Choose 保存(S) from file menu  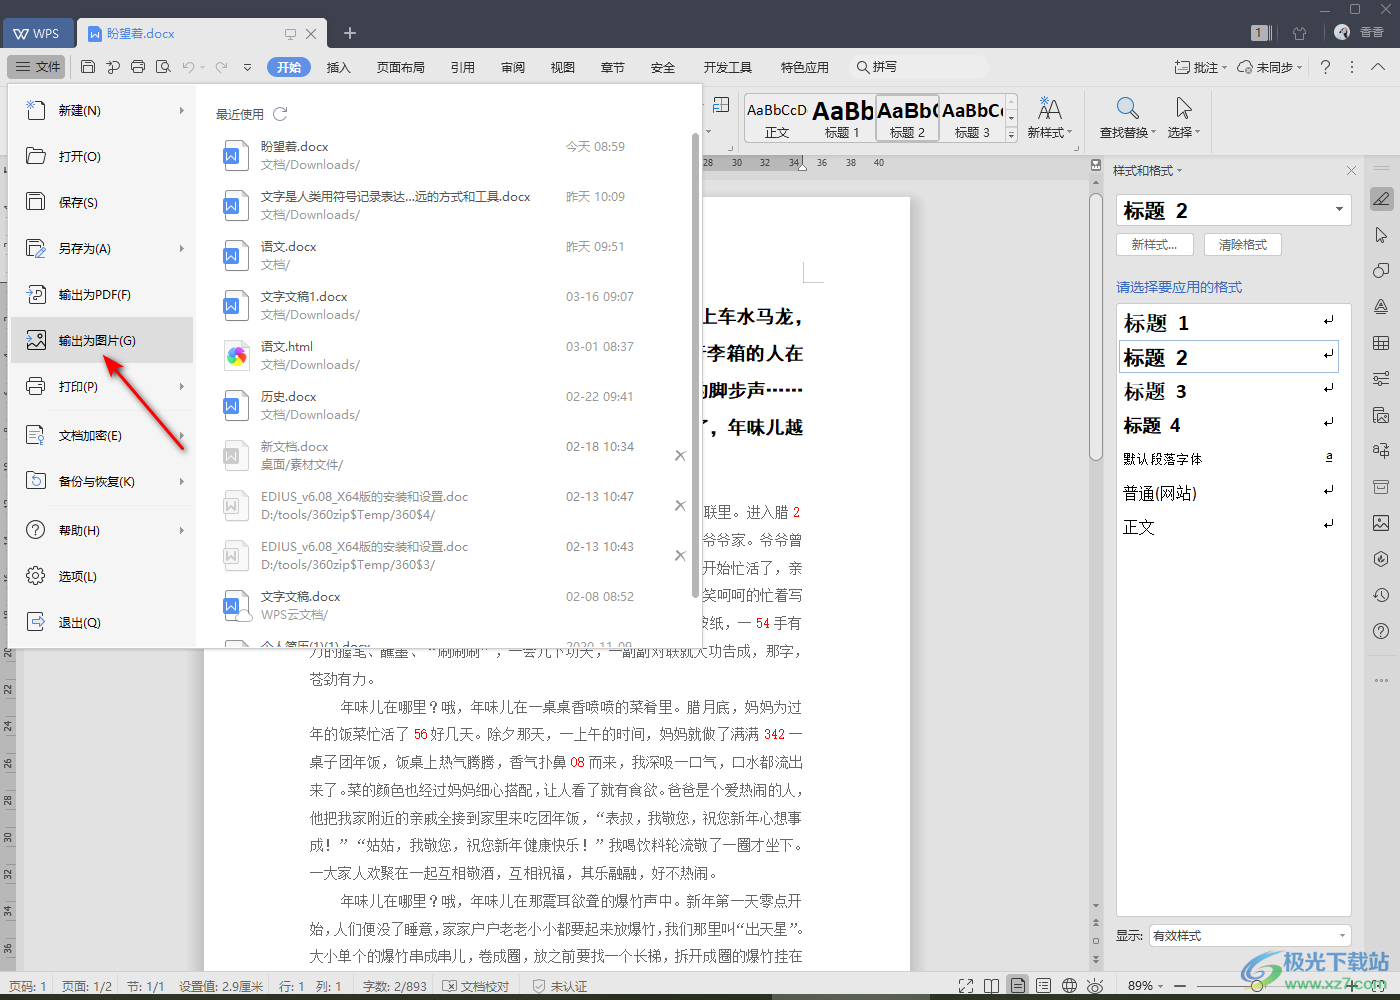click(101, 202)
